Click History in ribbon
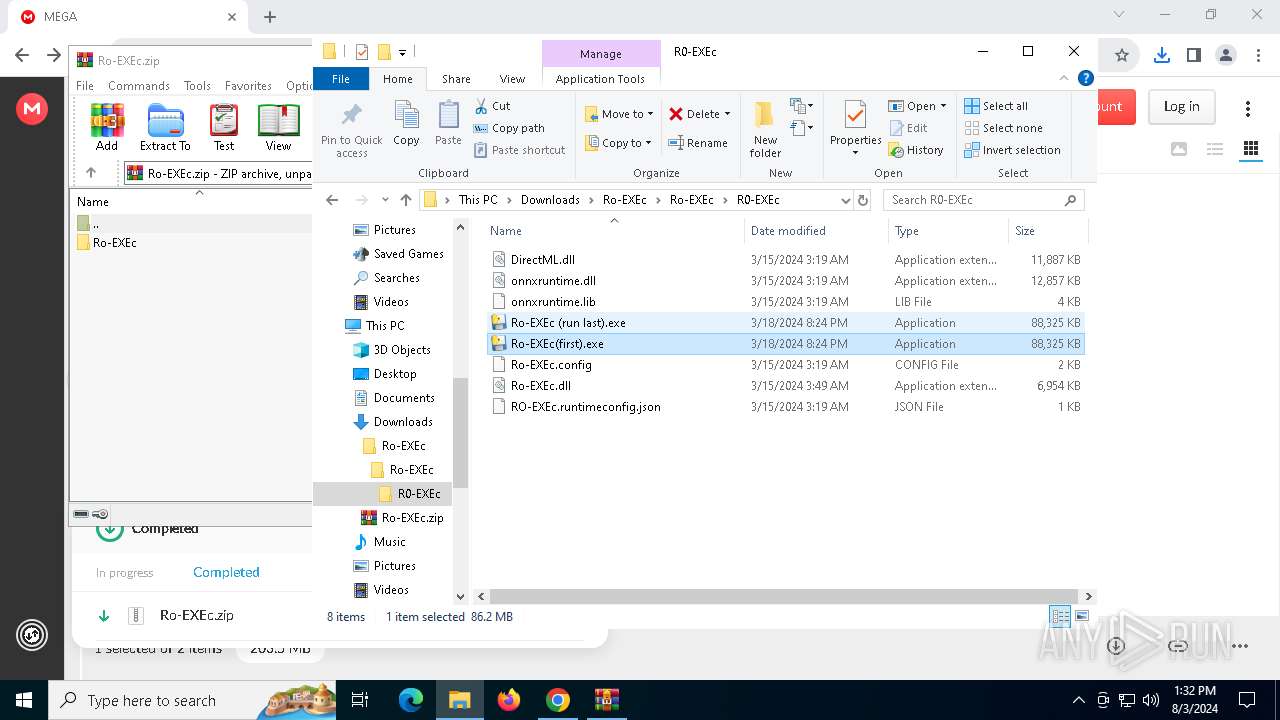Screen dimensions: 1280x720 916,150
